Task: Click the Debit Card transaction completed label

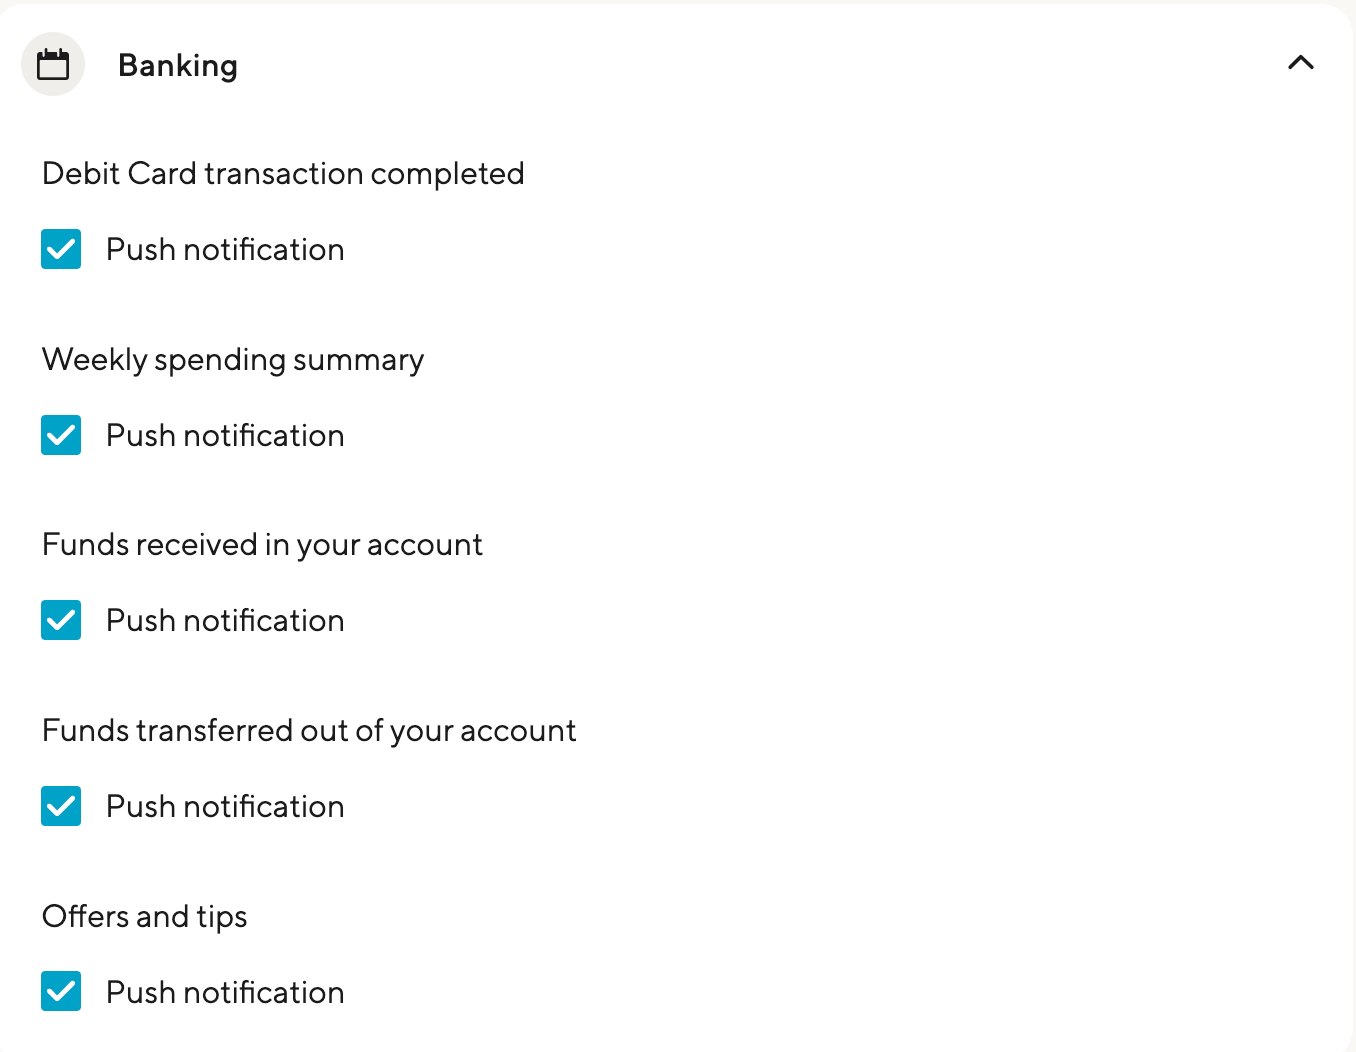Action: [283, 173]
